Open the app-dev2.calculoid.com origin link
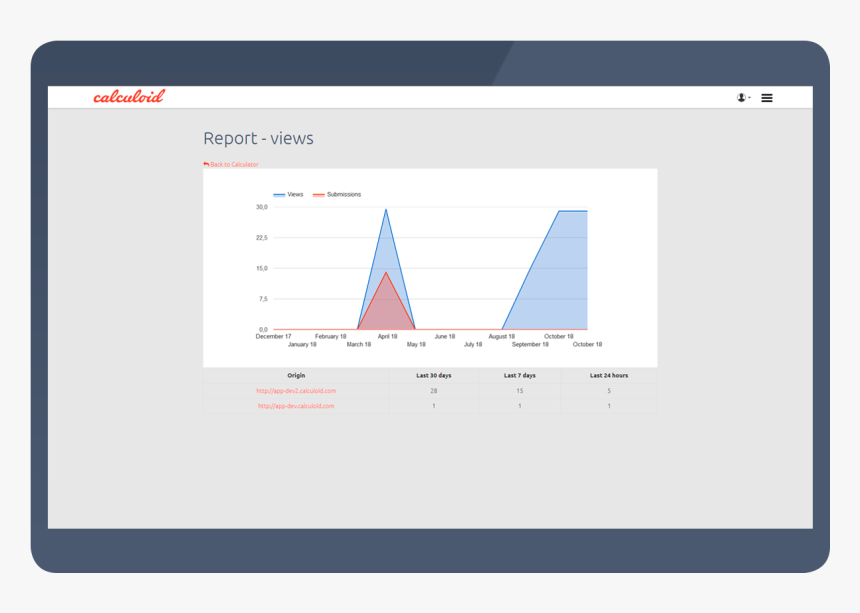Screen dimensions: 860x613 tap(296, 391)
